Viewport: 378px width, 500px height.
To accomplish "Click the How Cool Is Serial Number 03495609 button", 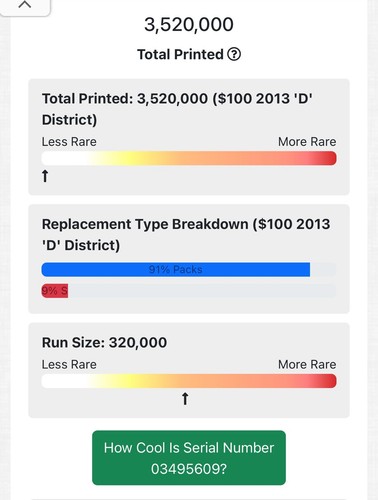I will (x=189, y=458).
